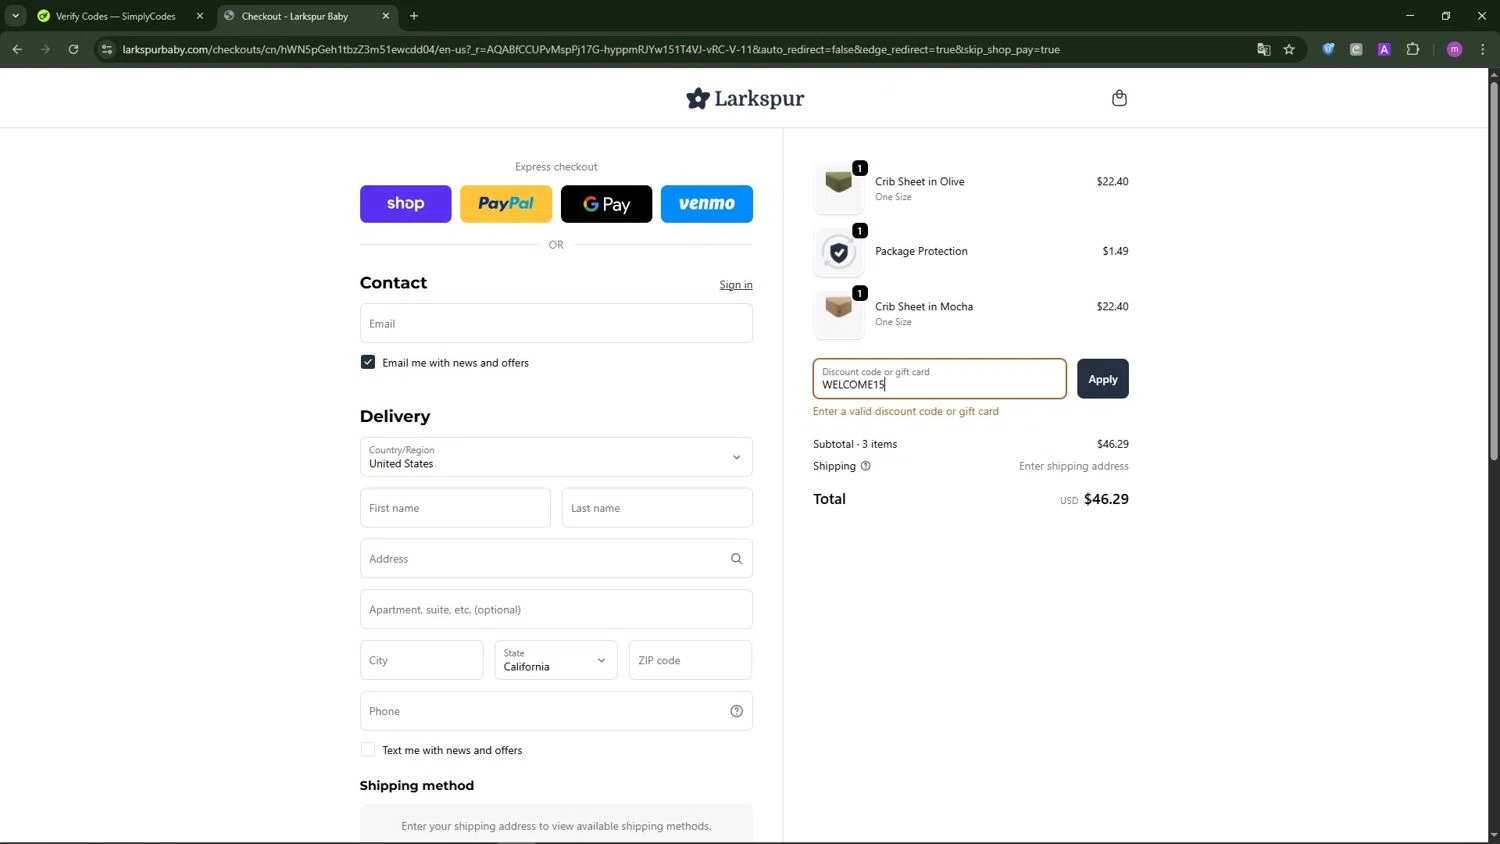The image size is (1500, 844).
Task: Reload the checkout page
Action: [73, 49]
